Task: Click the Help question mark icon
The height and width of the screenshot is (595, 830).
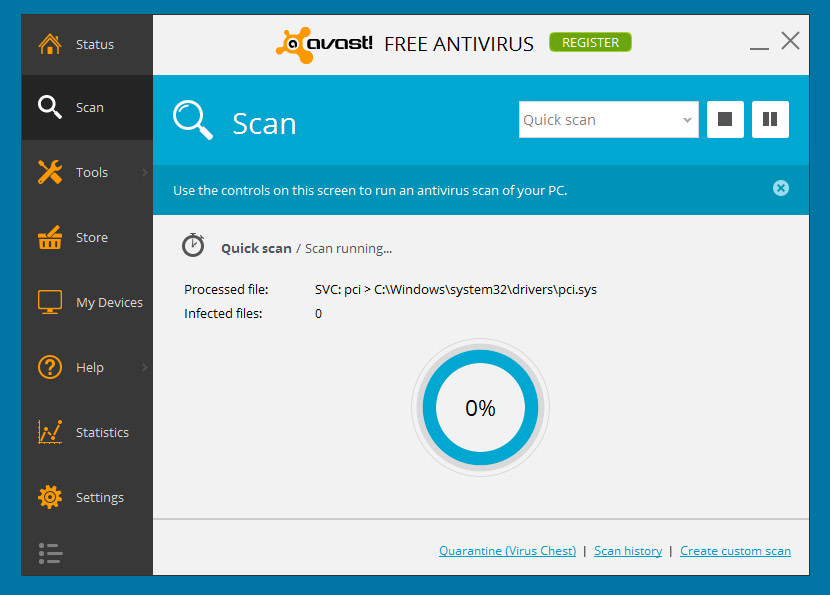Action: (x=50, y=367)
